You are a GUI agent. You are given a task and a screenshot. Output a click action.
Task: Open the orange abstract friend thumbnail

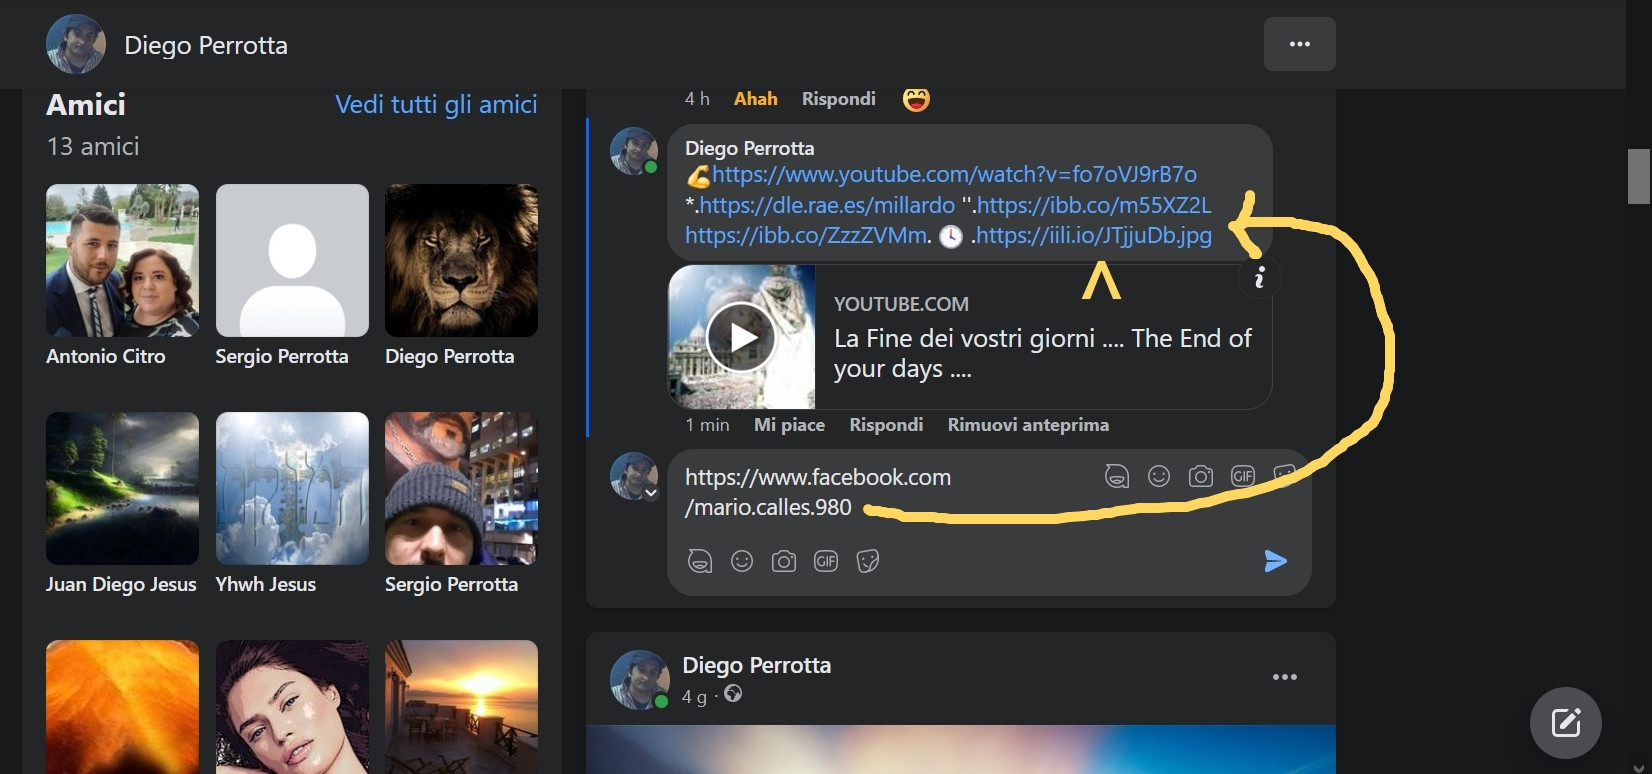click(122, 707)
